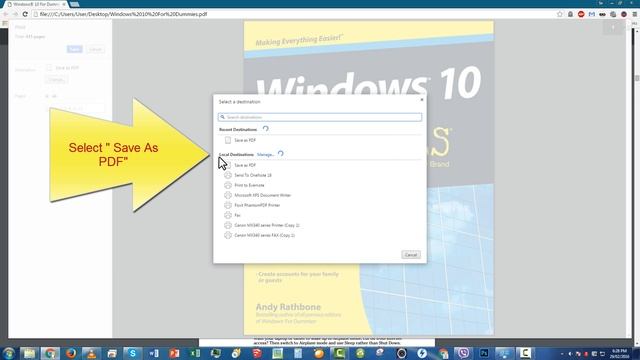
Task: Select 'Foxit PhantomPDF Printer' destination
Action: pos(257,205)
